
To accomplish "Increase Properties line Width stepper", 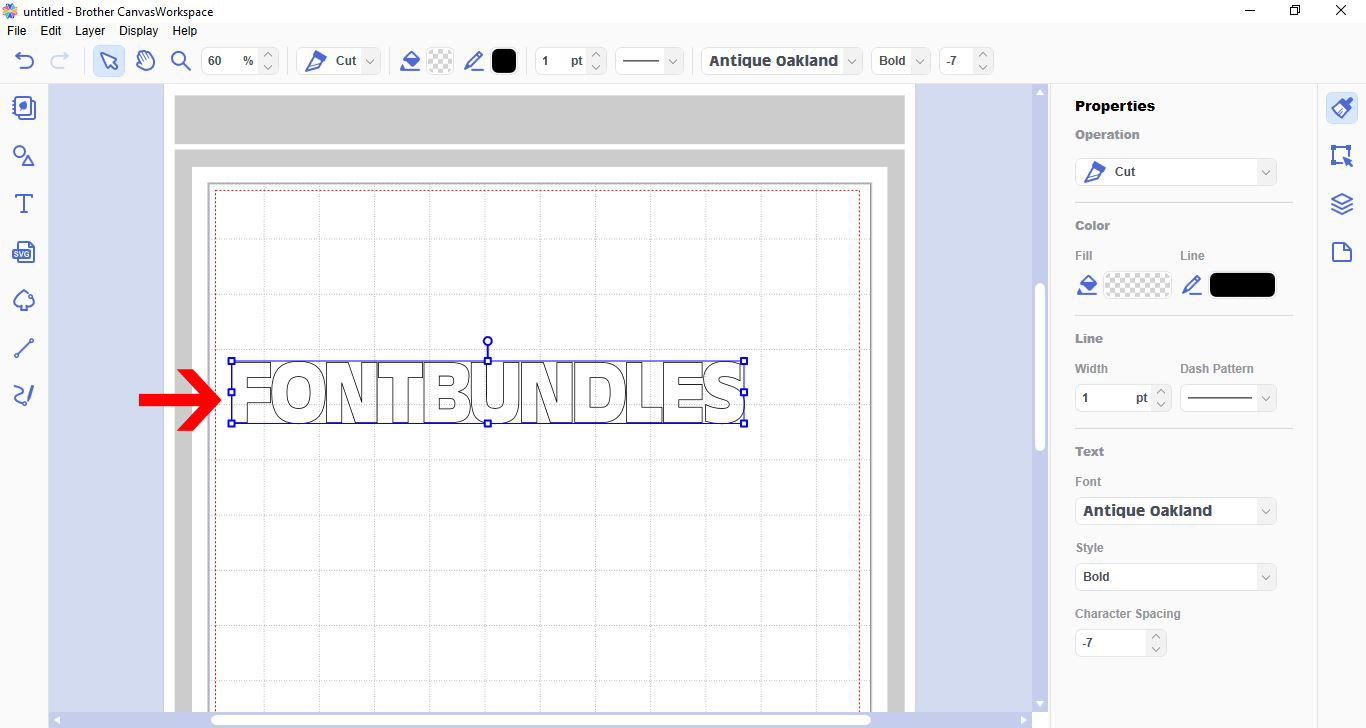I will coord(1161,392).
